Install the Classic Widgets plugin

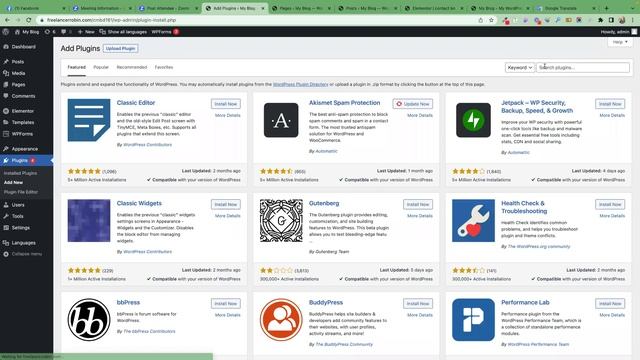tap(226, 204)
